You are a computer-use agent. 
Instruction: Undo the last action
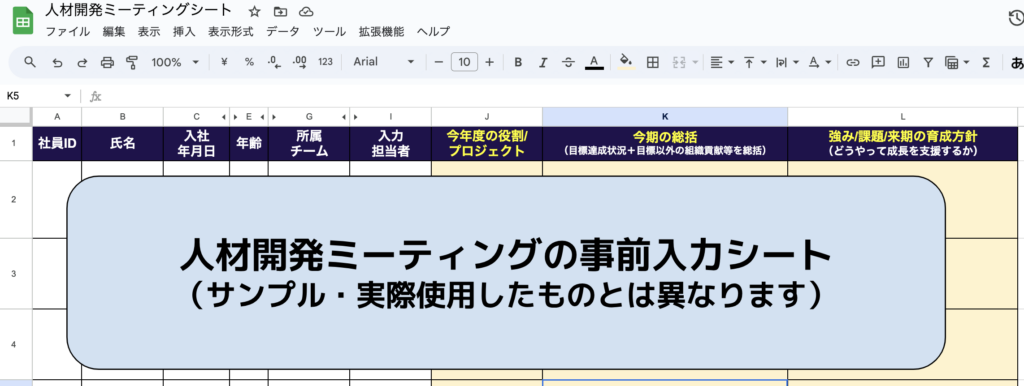(57, 62)
